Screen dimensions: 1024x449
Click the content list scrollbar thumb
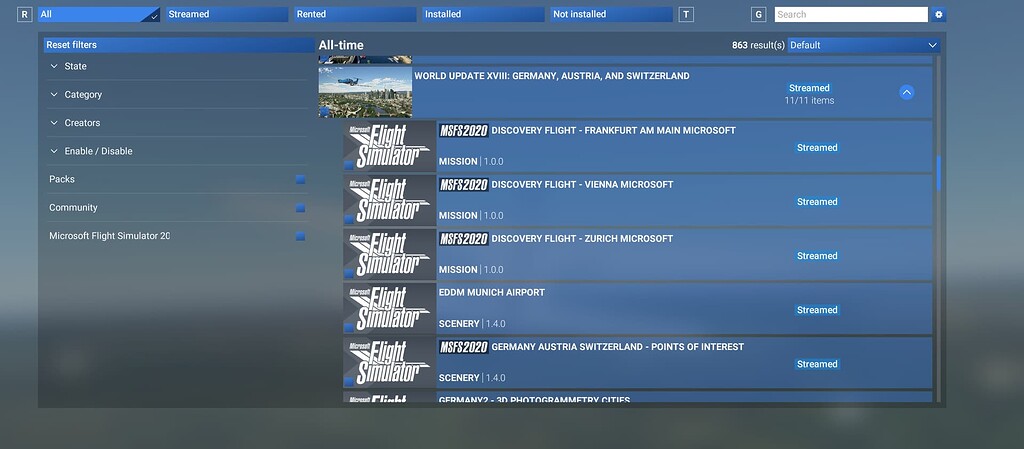coord(938,173)
